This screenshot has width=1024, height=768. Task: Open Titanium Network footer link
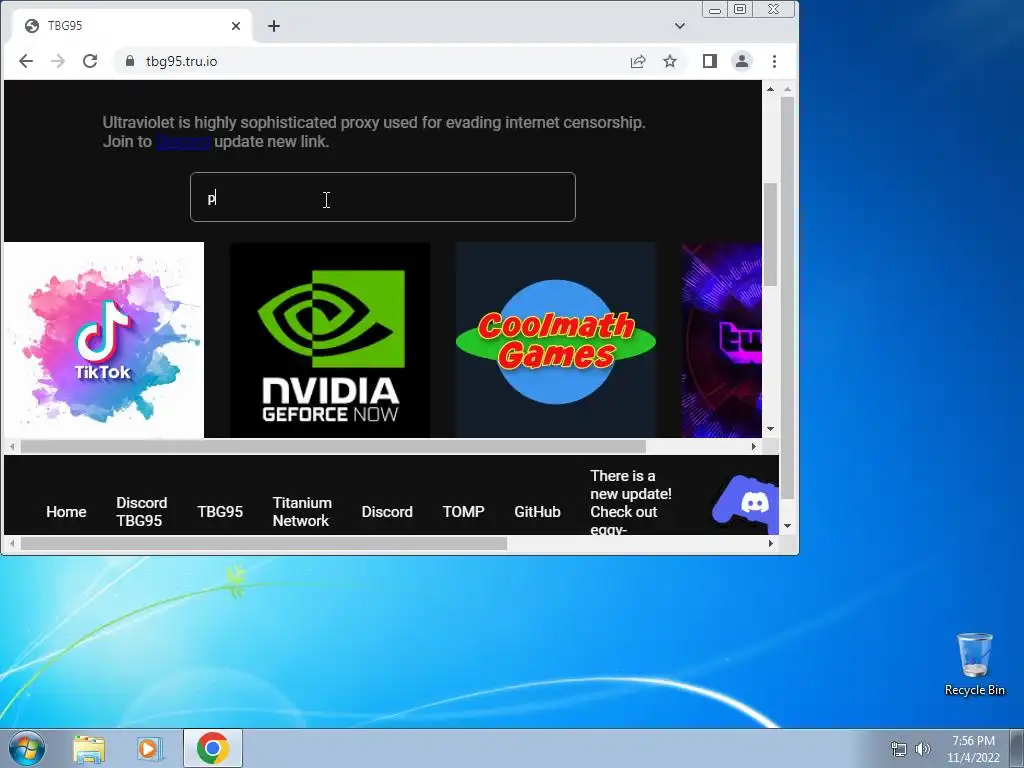click(x=302, y=512)
